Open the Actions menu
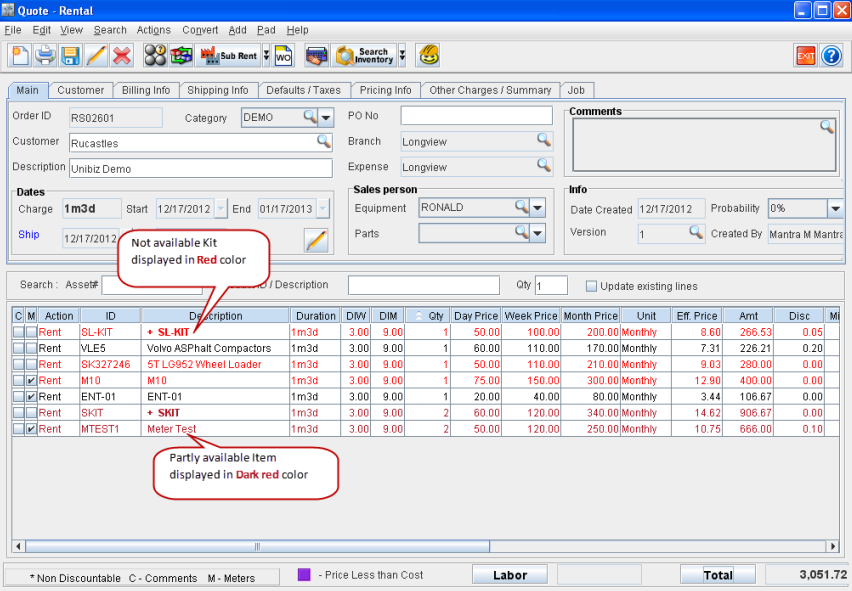852x591 pixels. 153,30
